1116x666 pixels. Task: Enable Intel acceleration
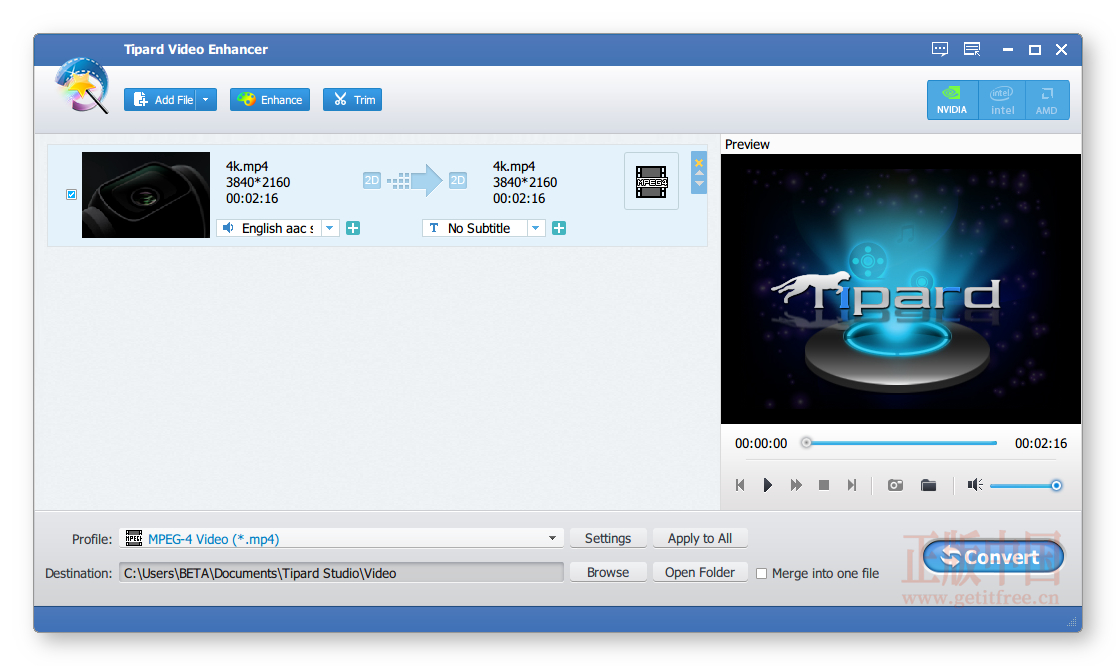coord(1002,100)
